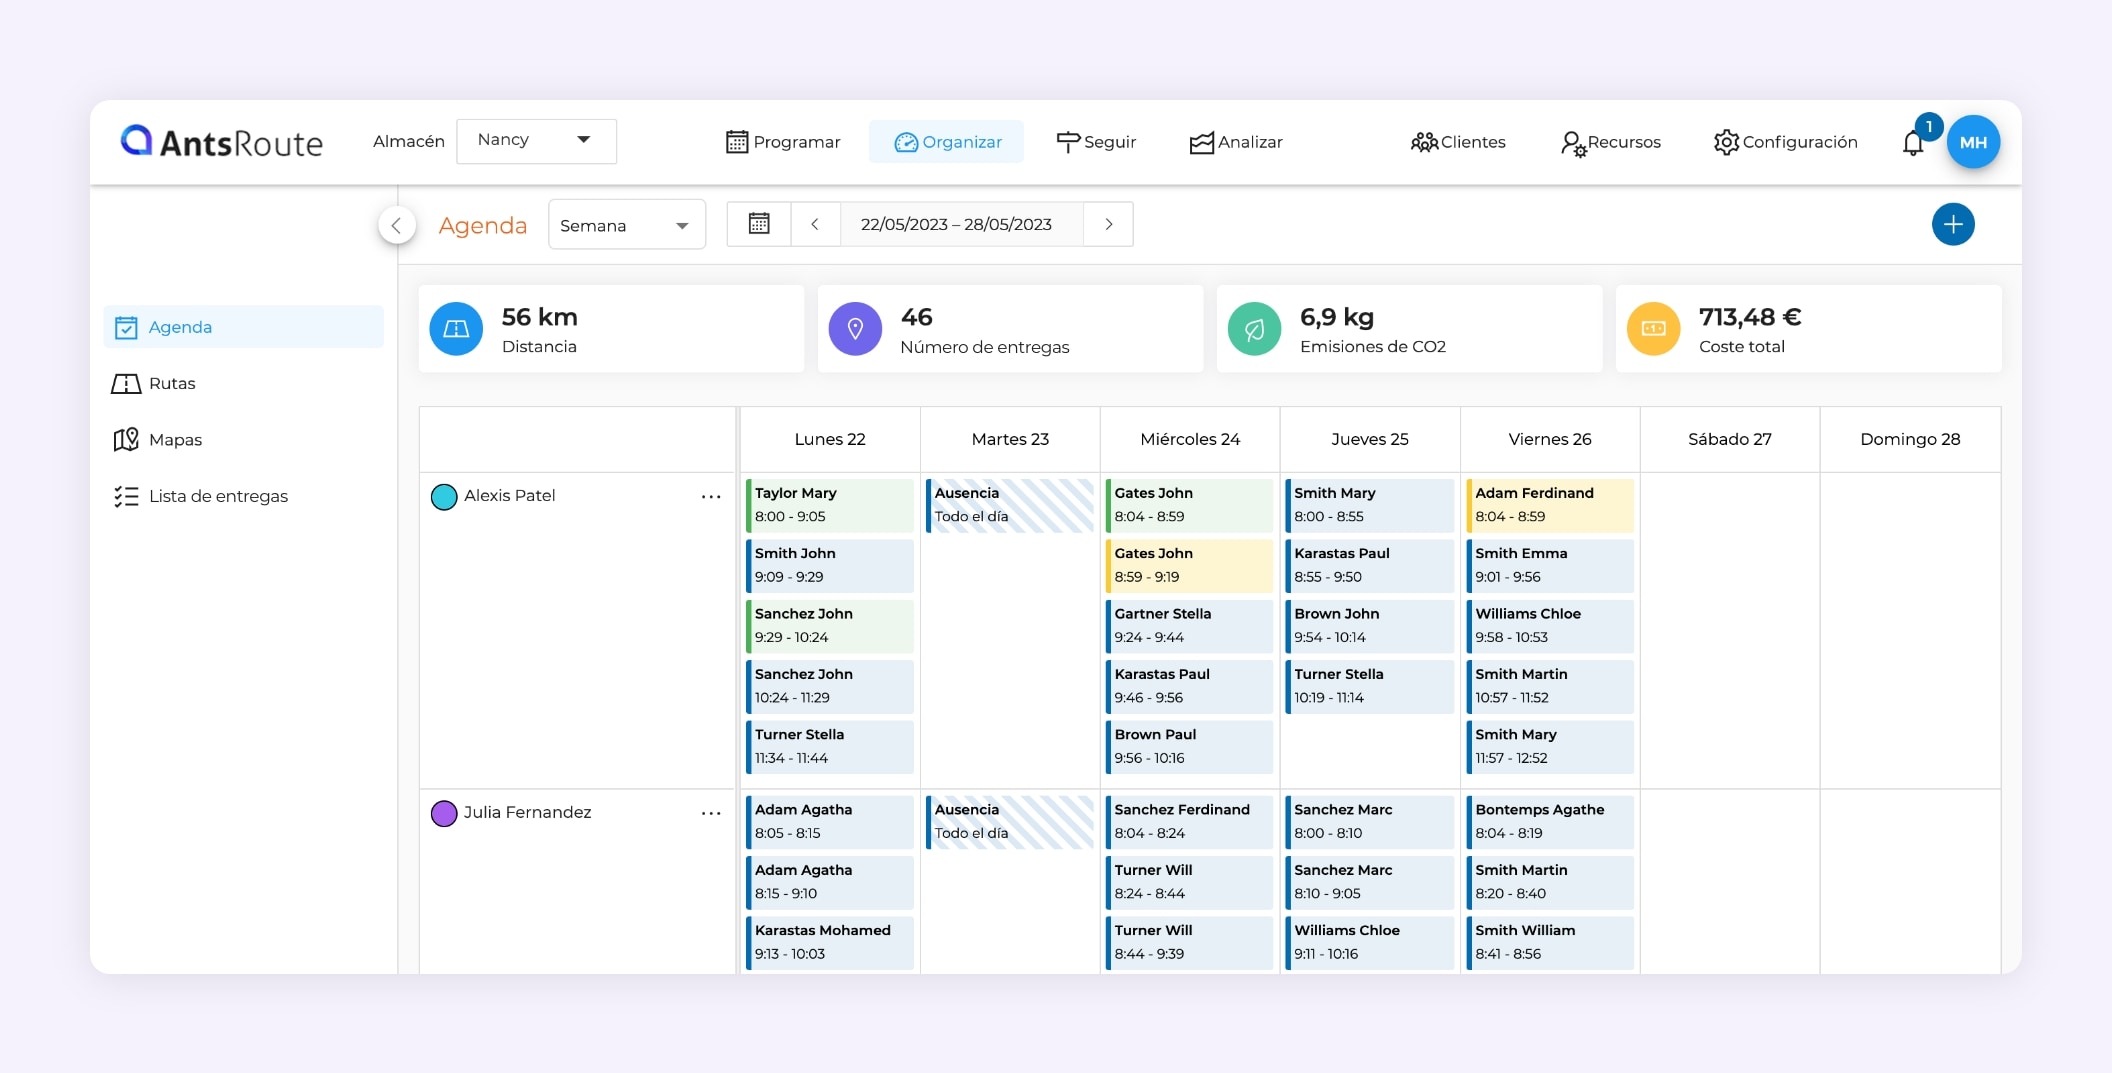Open options menu for Alexis Patel
The image size is (2112, 1073).
pos(711,496)
